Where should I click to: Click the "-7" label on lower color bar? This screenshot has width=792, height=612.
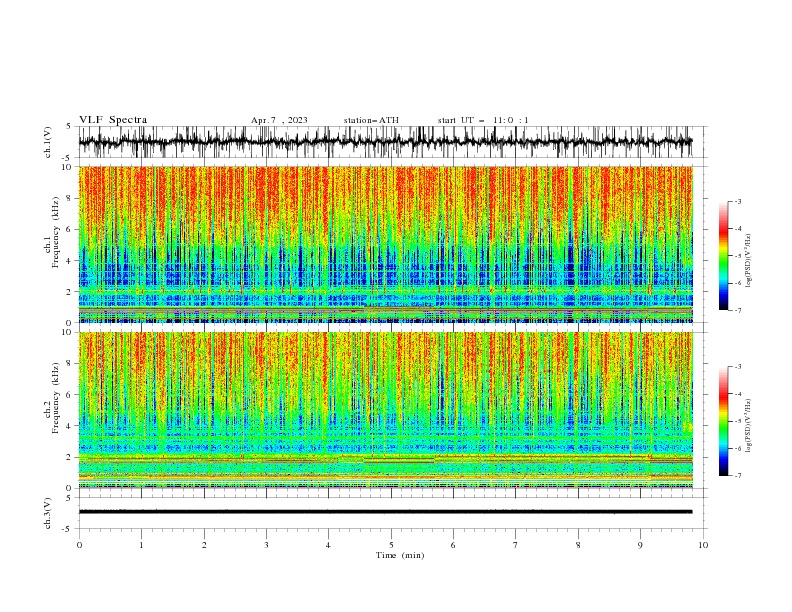click(x=738, y=475)
